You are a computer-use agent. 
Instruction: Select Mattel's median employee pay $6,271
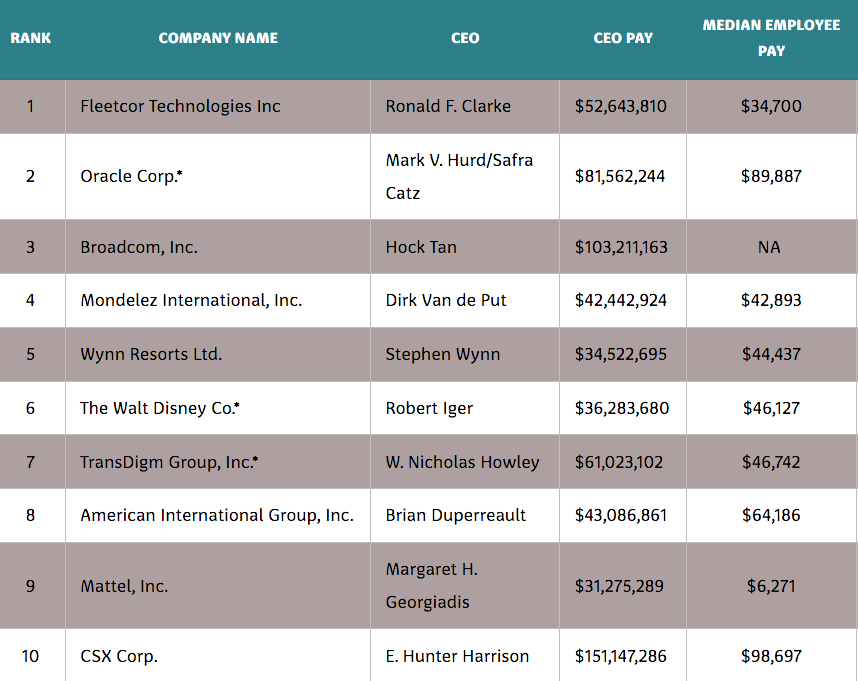click(771, 586)
